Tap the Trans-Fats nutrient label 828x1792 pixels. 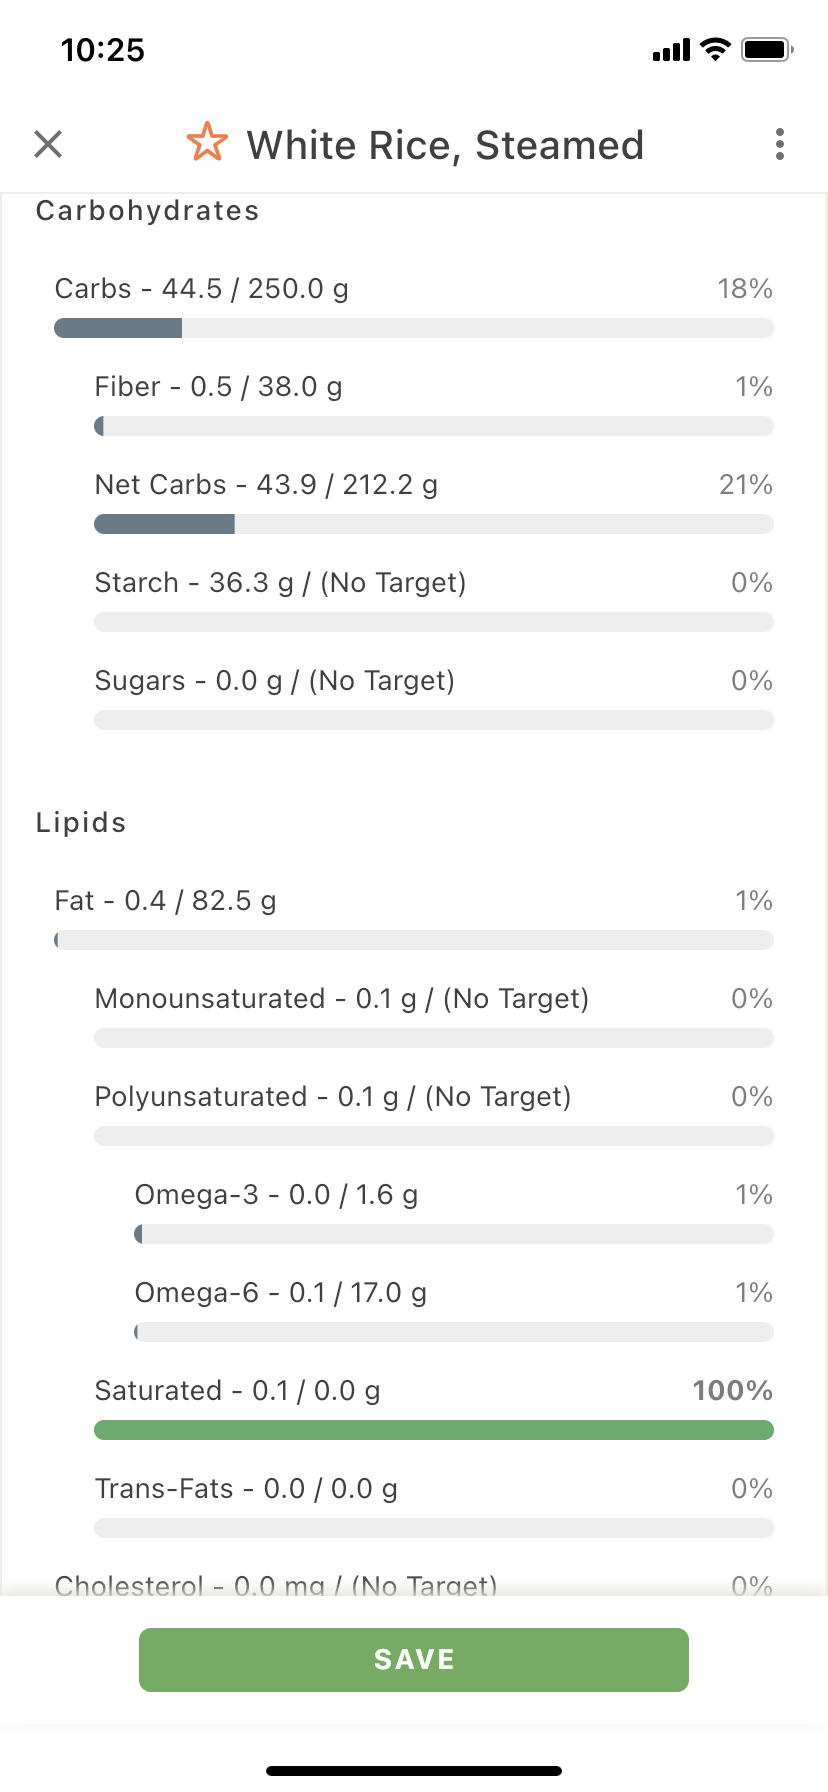pyautogui.click(x=246, y=1489)
